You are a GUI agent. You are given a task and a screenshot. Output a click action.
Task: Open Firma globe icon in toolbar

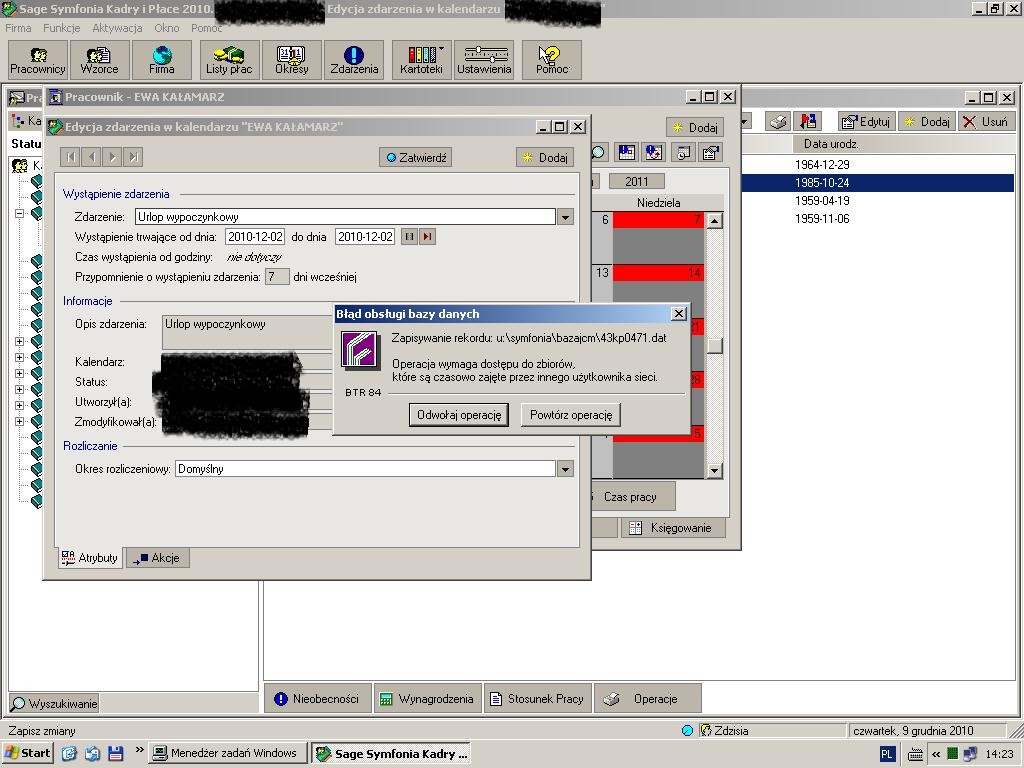[162, 60]
